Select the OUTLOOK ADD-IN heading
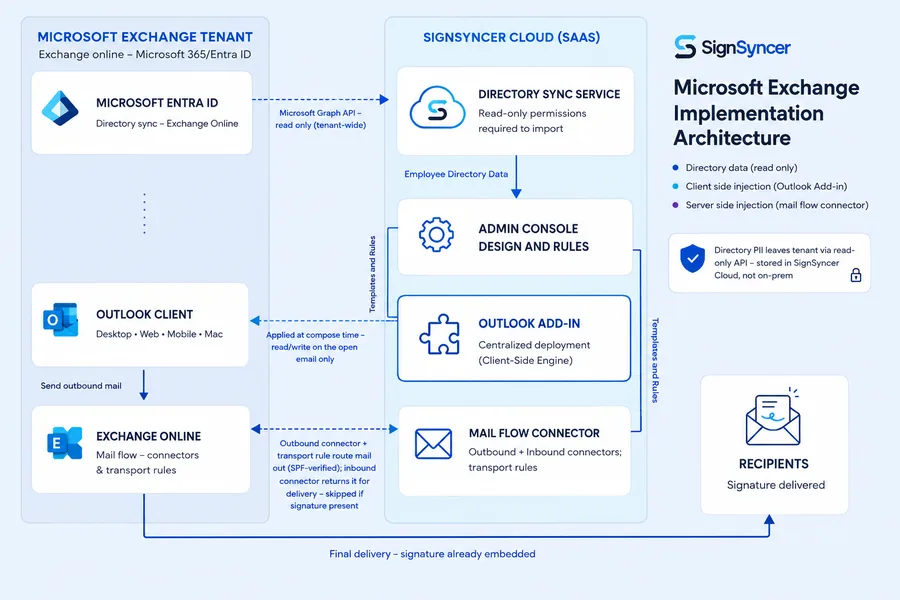The image size is (900, 600). [529, 324]
